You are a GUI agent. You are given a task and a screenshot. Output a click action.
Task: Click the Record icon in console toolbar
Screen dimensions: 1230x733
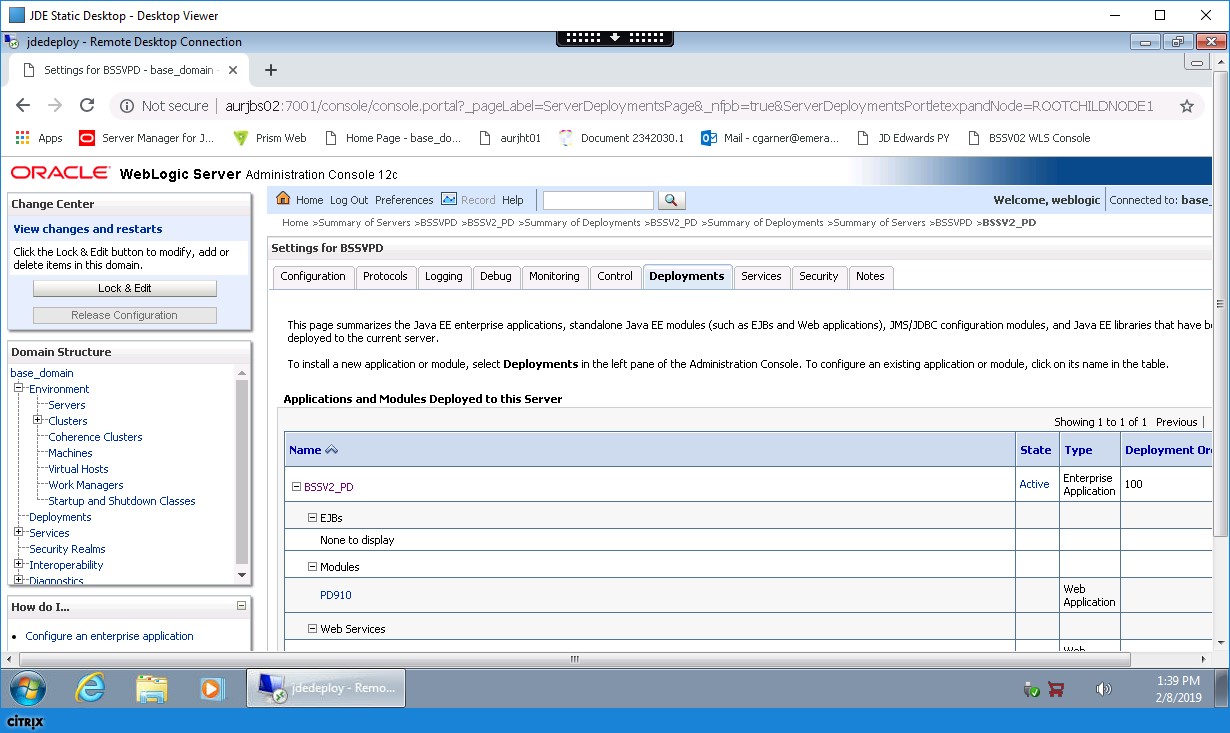tap(449, 199)
